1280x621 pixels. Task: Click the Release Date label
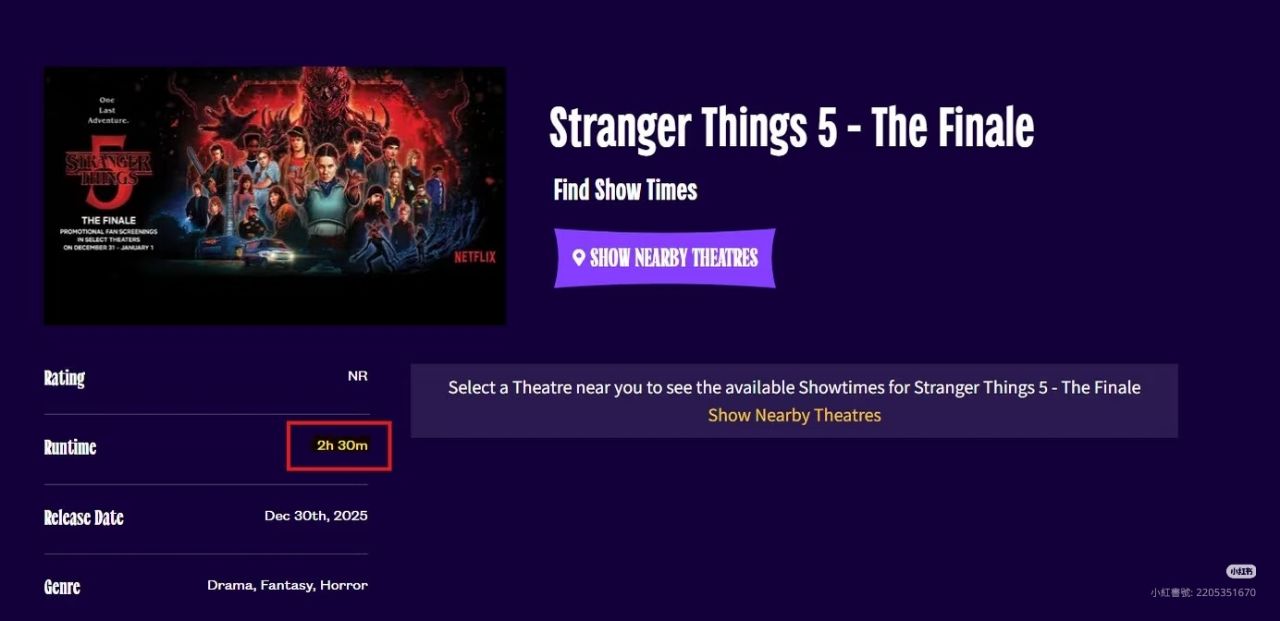pos(84,517)
